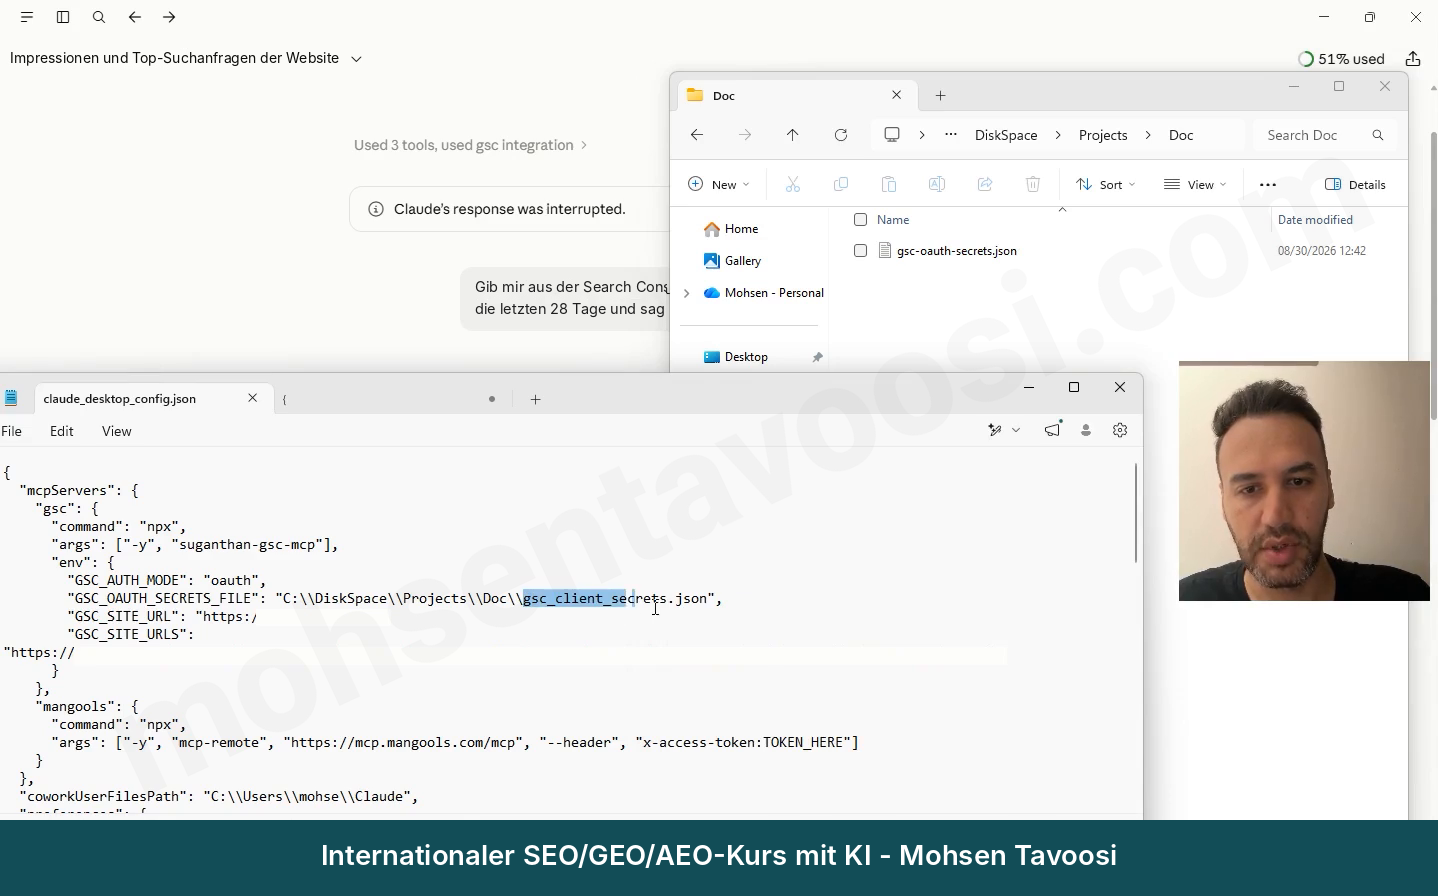Open Notepad rewrite tool dropdown arrow
1438x896 pixels.
[1016, 430]
